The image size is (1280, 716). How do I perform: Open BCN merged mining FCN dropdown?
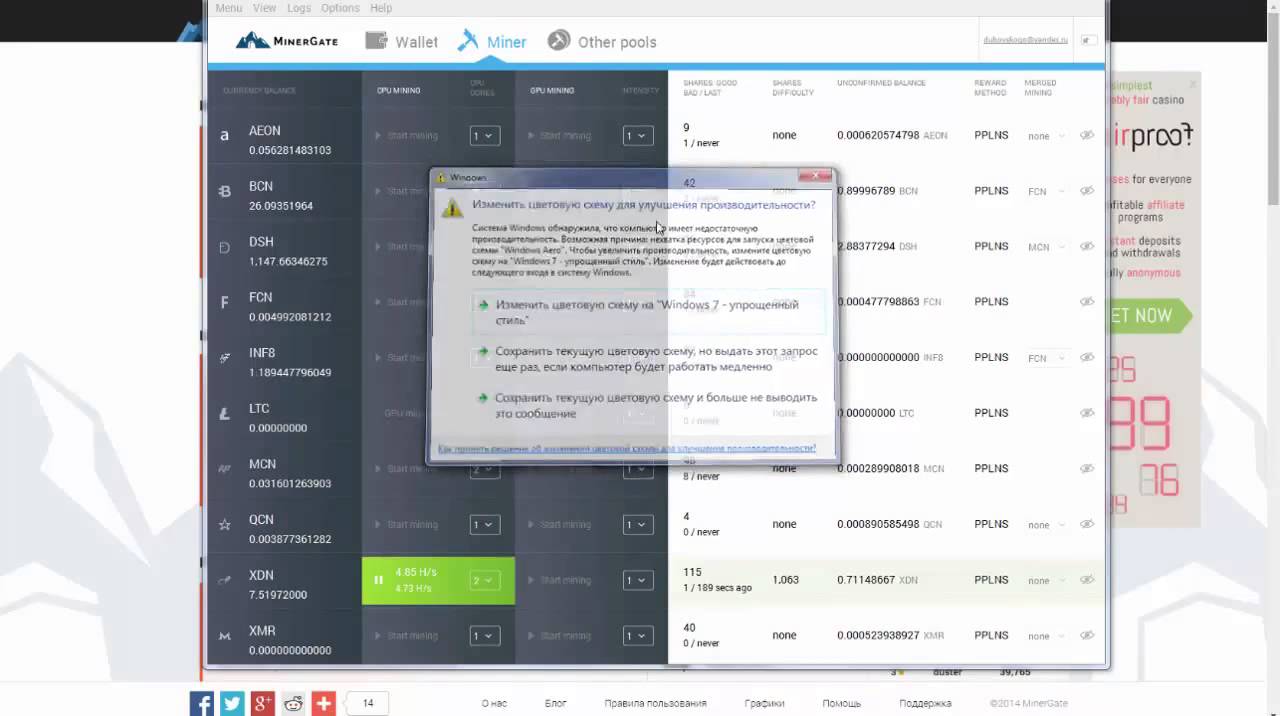point(1046,191)
